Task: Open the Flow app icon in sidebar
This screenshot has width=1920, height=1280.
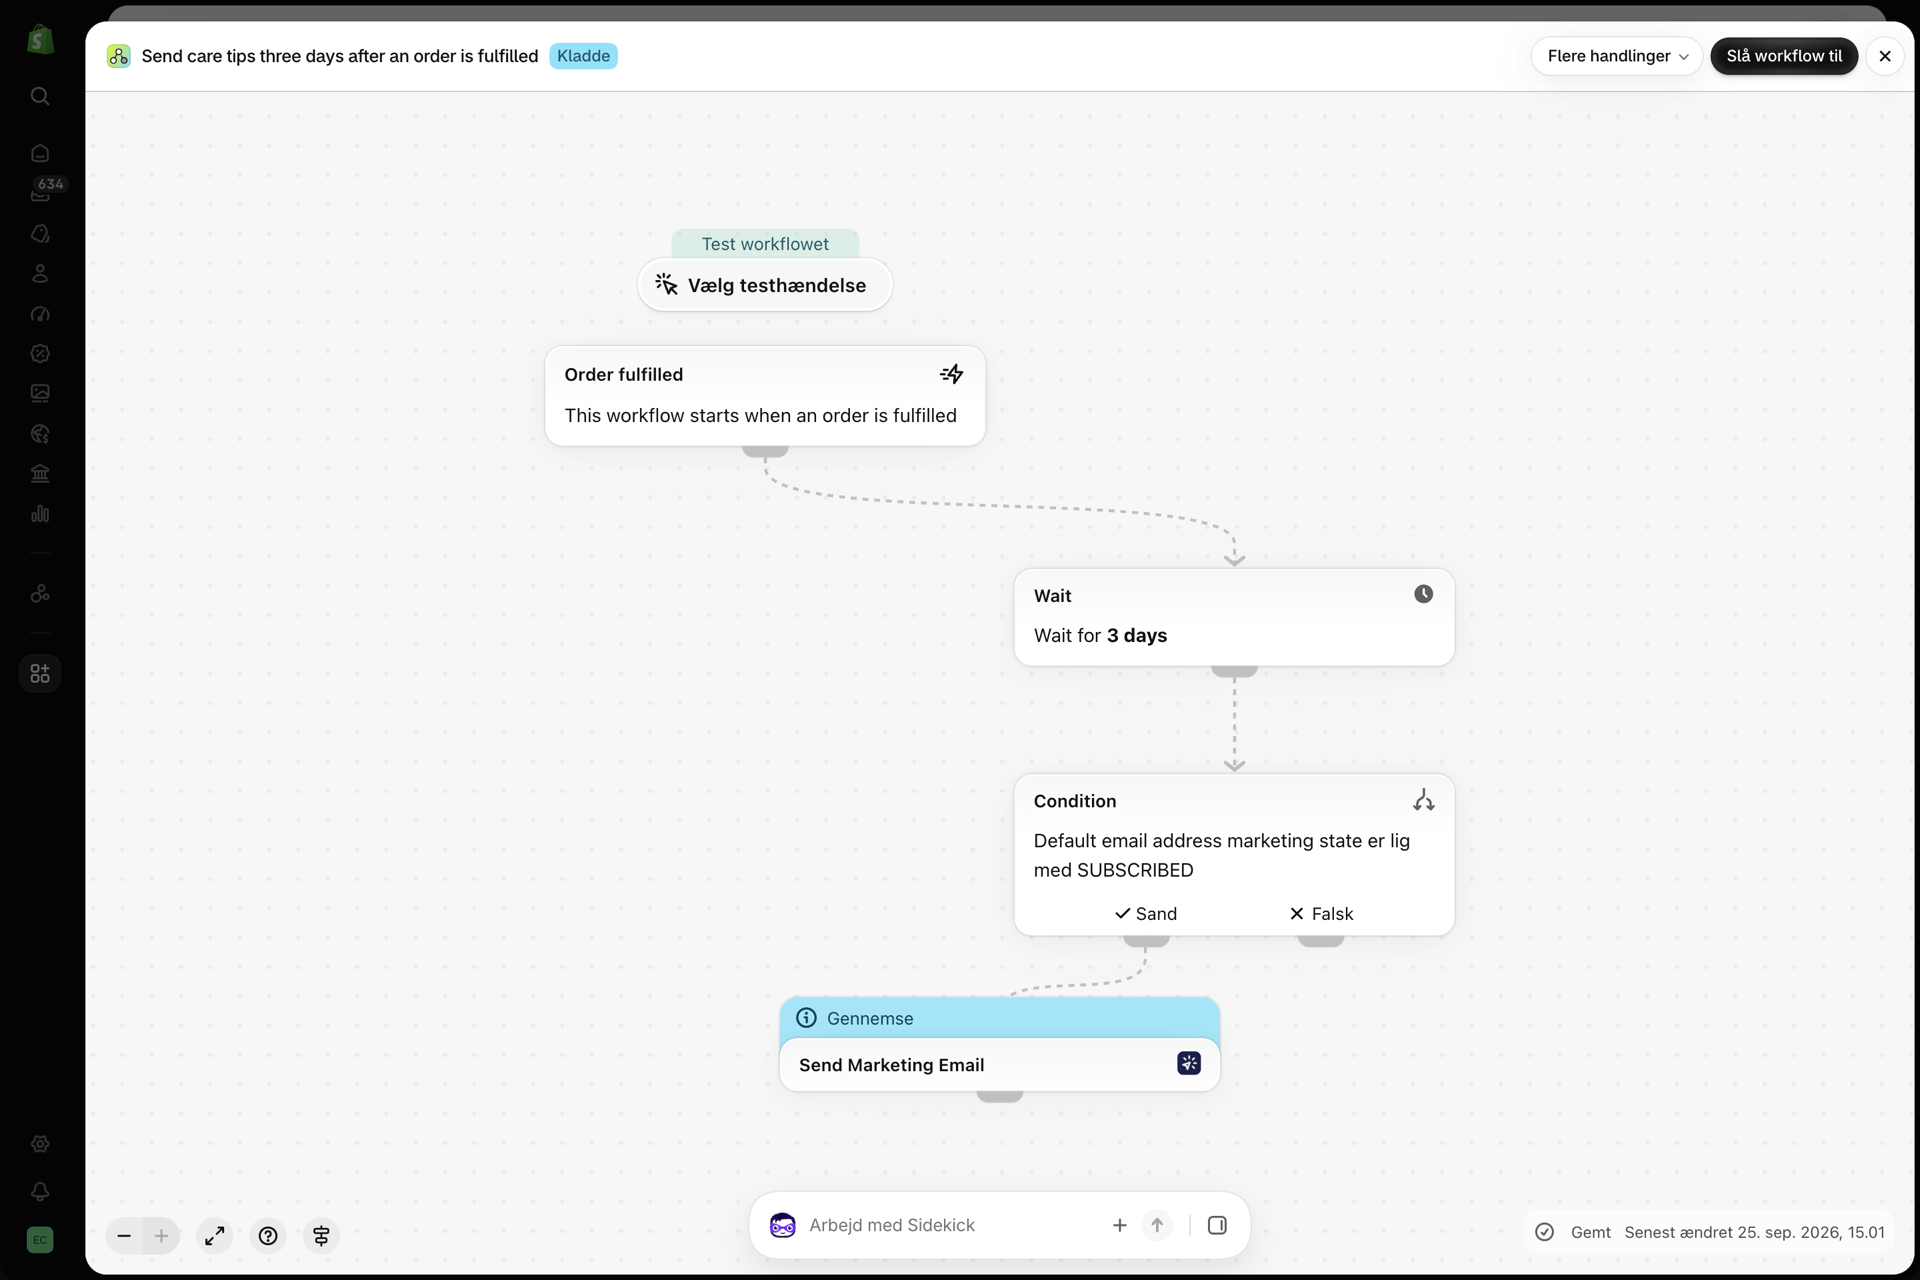Action: tap(40, 593)
